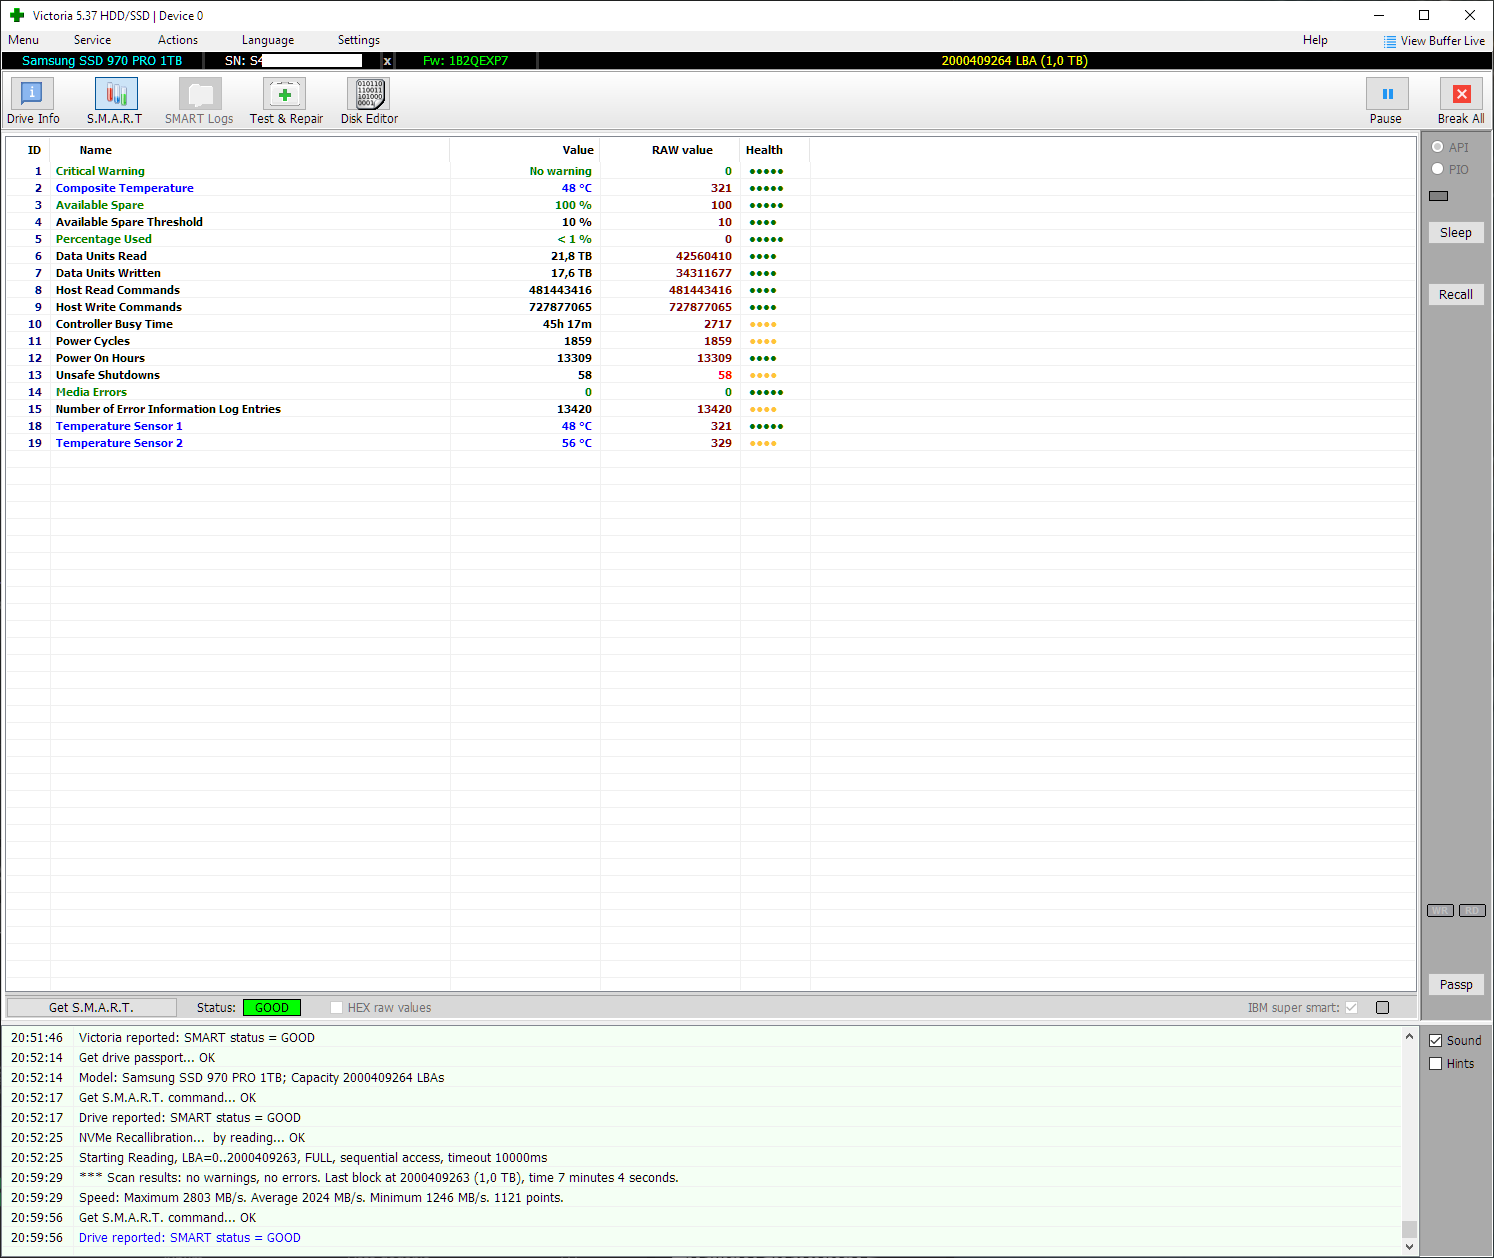Click the x next to serial number

coord(387,61)
